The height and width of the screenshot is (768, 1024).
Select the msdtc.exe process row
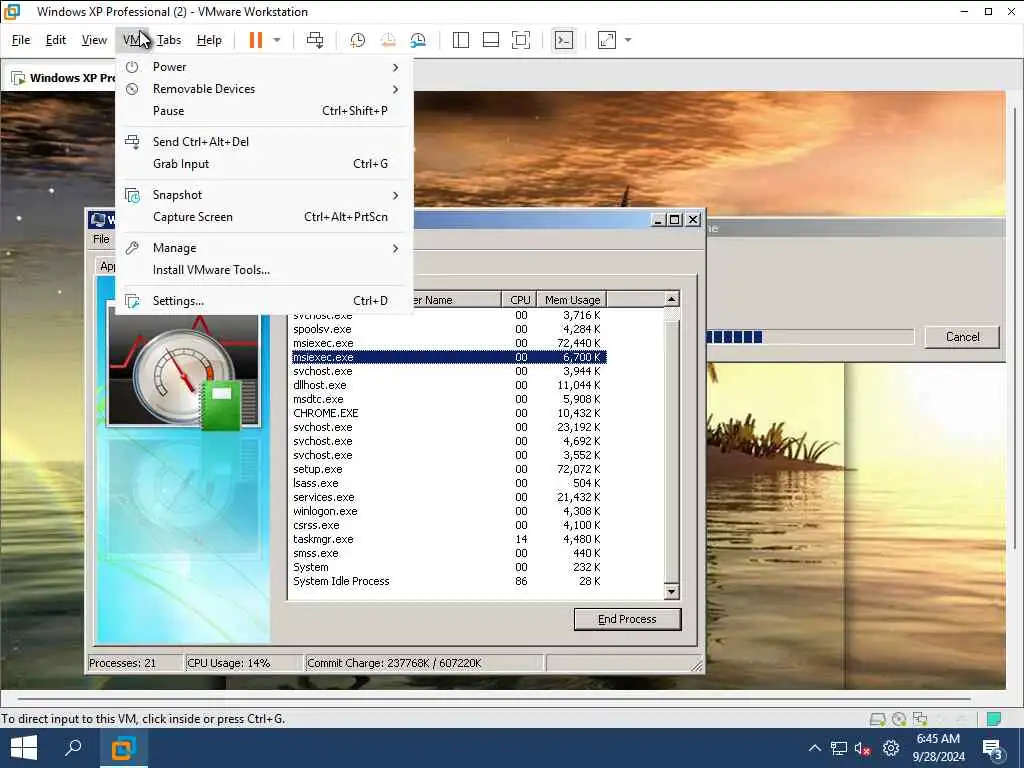click(x=448, y=399)
